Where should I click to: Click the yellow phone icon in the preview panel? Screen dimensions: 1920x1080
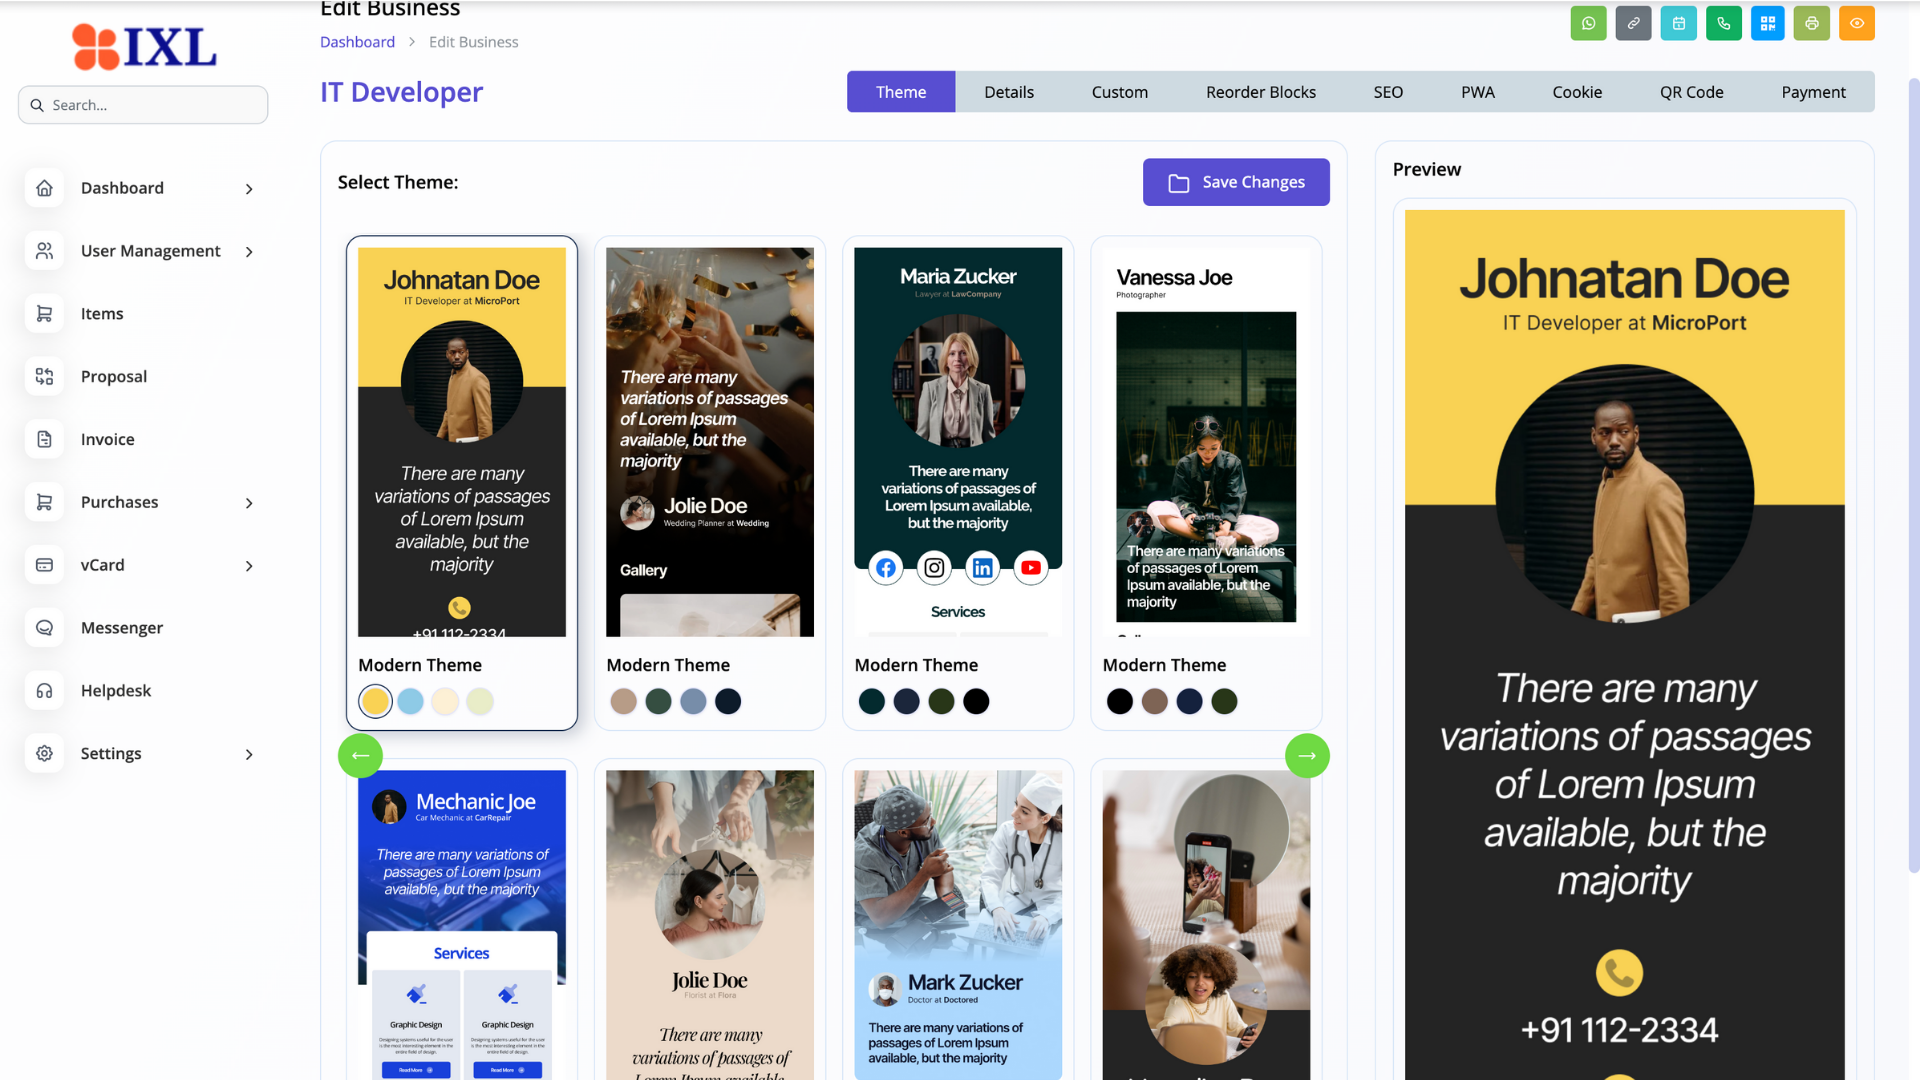(1619, 972)
